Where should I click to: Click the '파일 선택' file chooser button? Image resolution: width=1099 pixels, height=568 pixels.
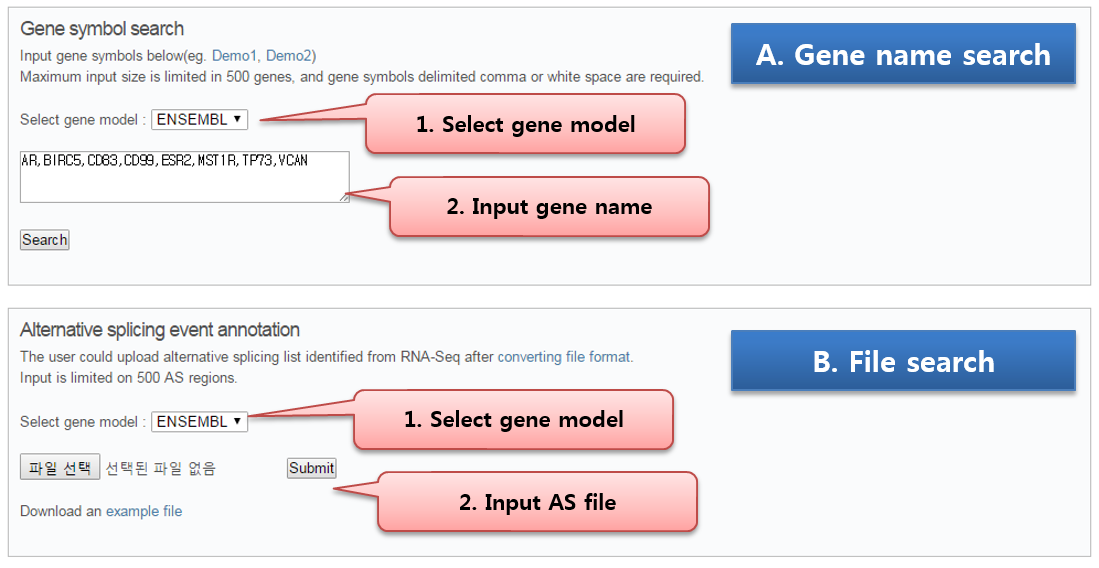(60, 468)
